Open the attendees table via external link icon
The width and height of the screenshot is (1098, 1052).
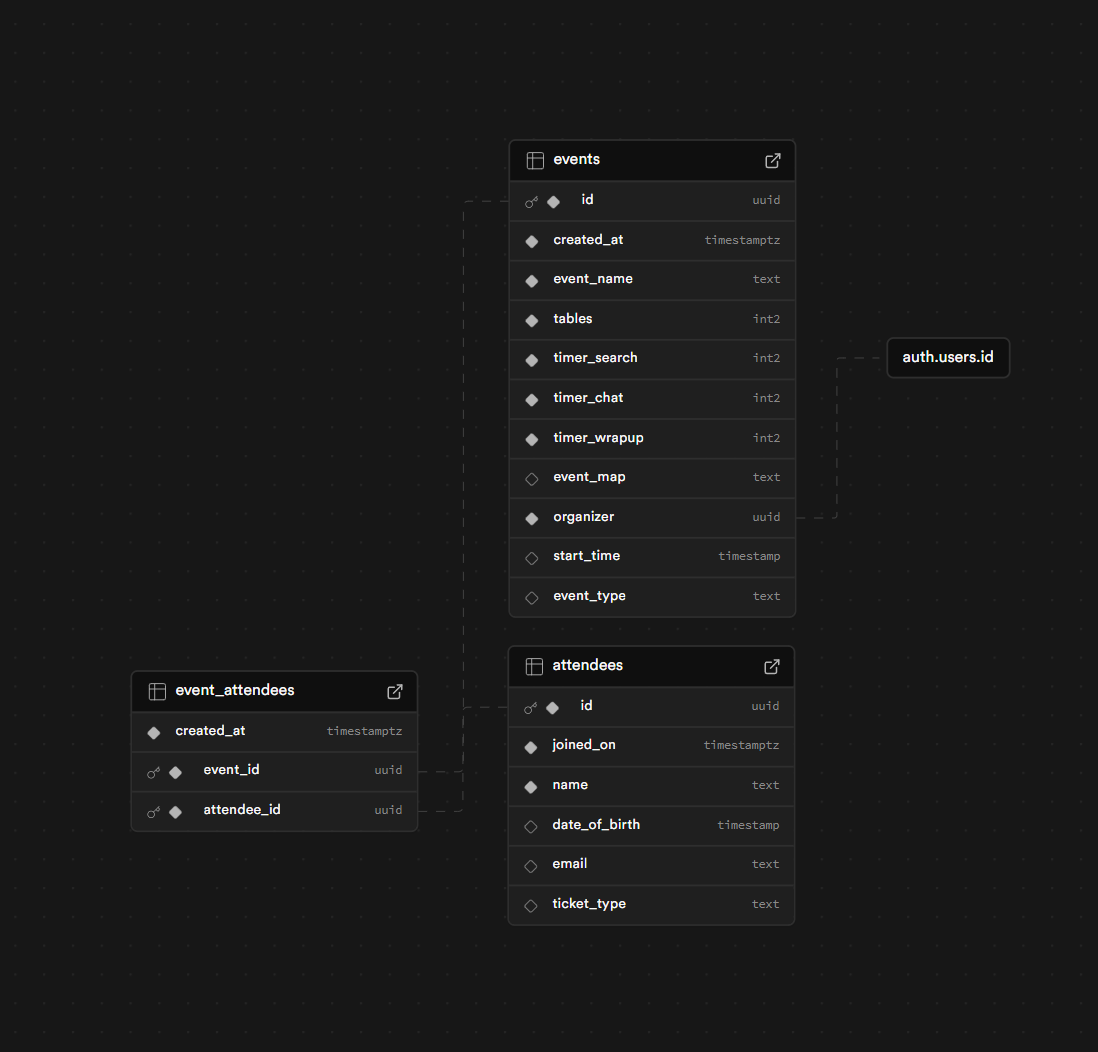(x=772, y=666)
